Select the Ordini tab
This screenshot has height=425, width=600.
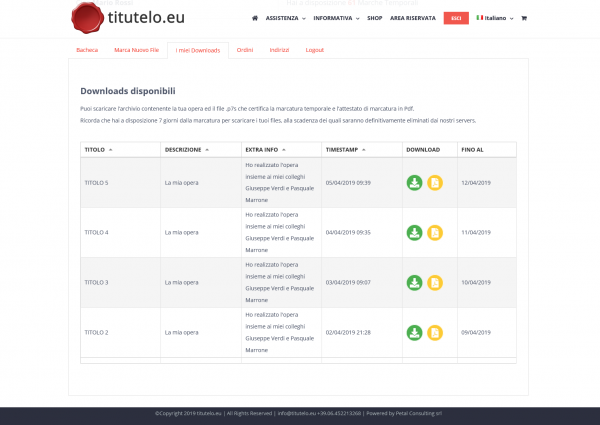pos(244,49)
